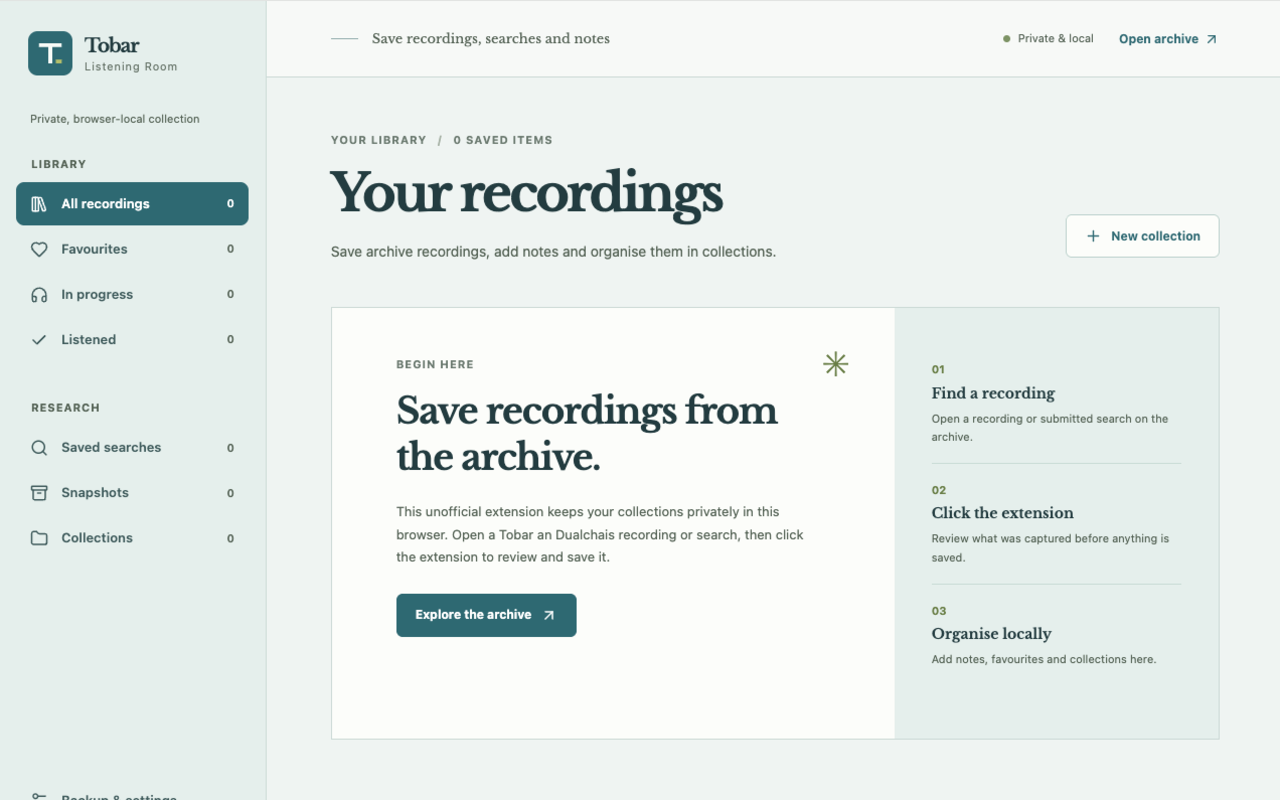Screen dimensions: 1280x800
Task: Create a New collection
Action: 1142,236
